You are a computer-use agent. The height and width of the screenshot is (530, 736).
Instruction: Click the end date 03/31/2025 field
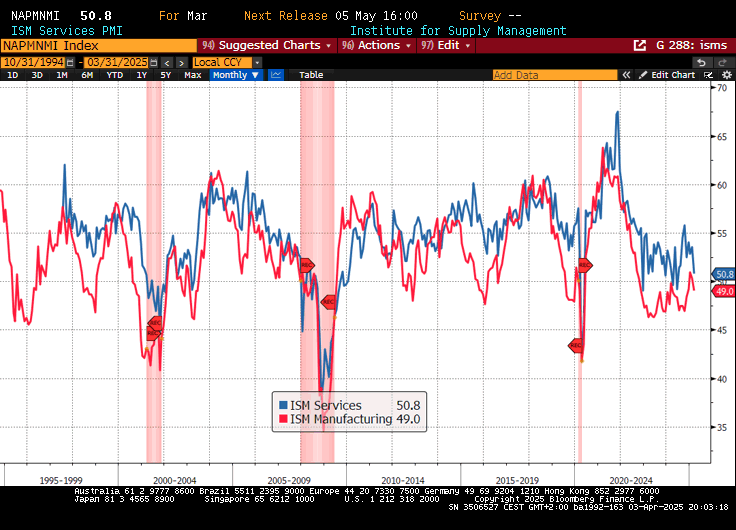pos(117,62)
